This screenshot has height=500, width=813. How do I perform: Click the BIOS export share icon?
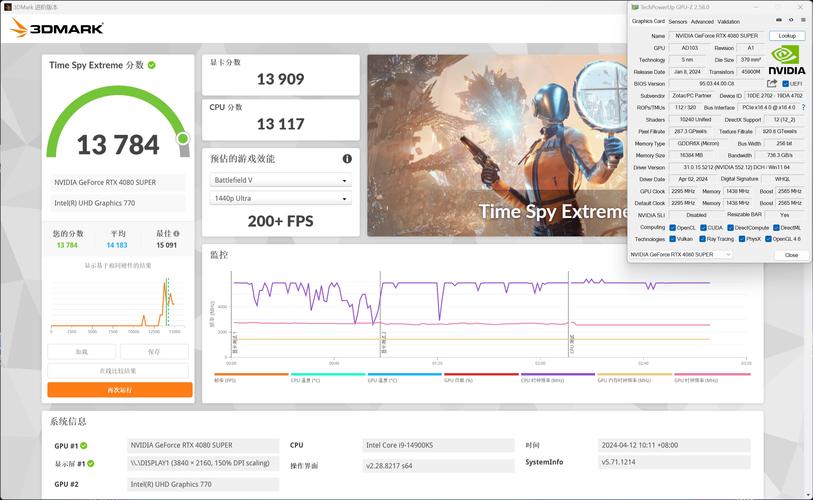click(772, 84)
